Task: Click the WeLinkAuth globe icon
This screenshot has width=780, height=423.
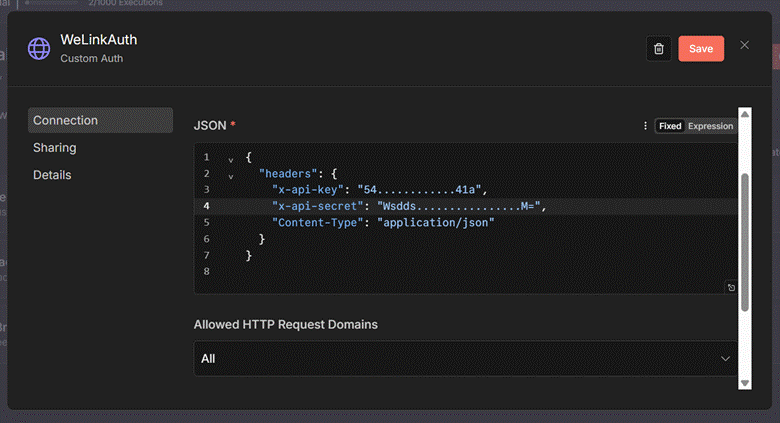Action: [39, 48]
